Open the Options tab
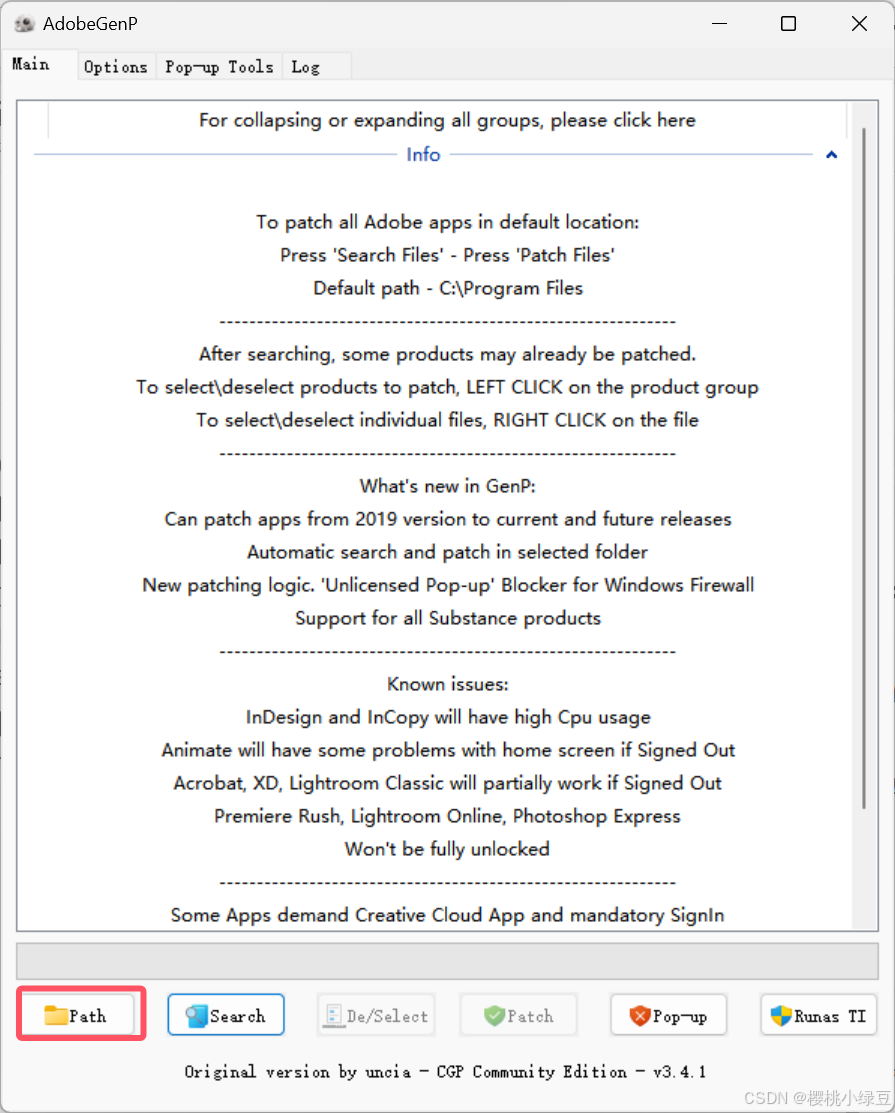Screen dimensions: 895x1113 [x=116, y=67]
